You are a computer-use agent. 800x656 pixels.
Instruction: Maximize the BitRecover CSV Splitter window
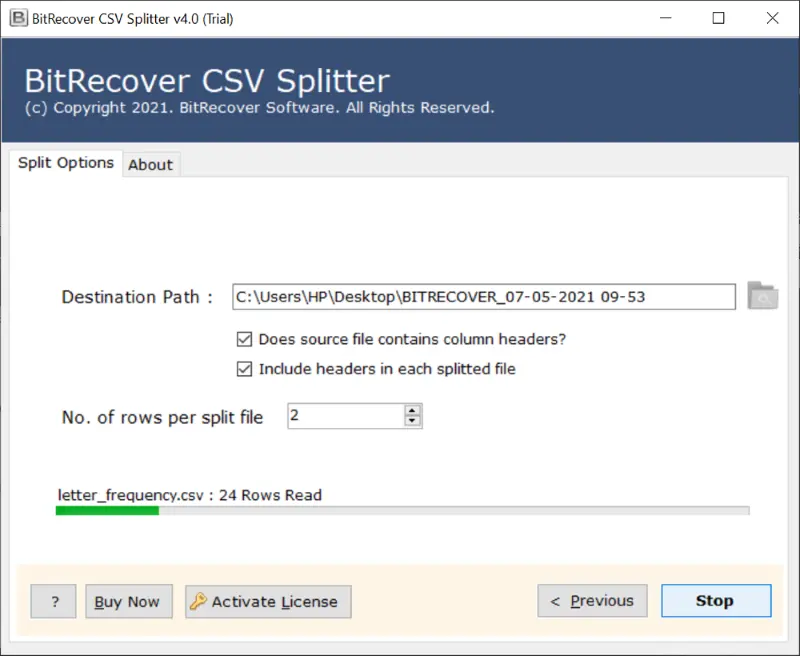click(718, 18)
